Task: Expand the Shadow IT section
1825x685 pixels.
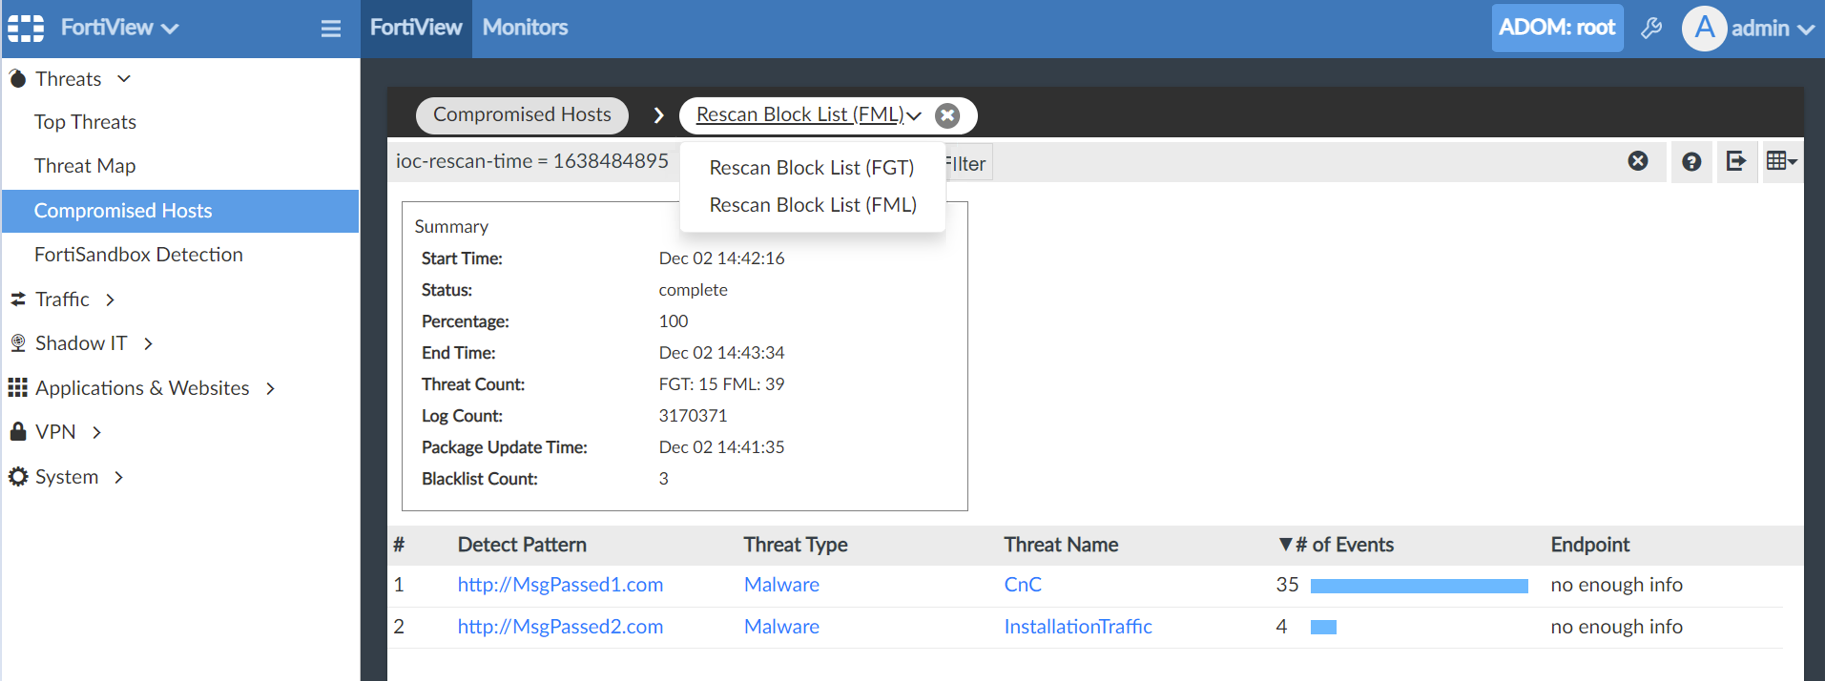Action: (x=148, y=343)
